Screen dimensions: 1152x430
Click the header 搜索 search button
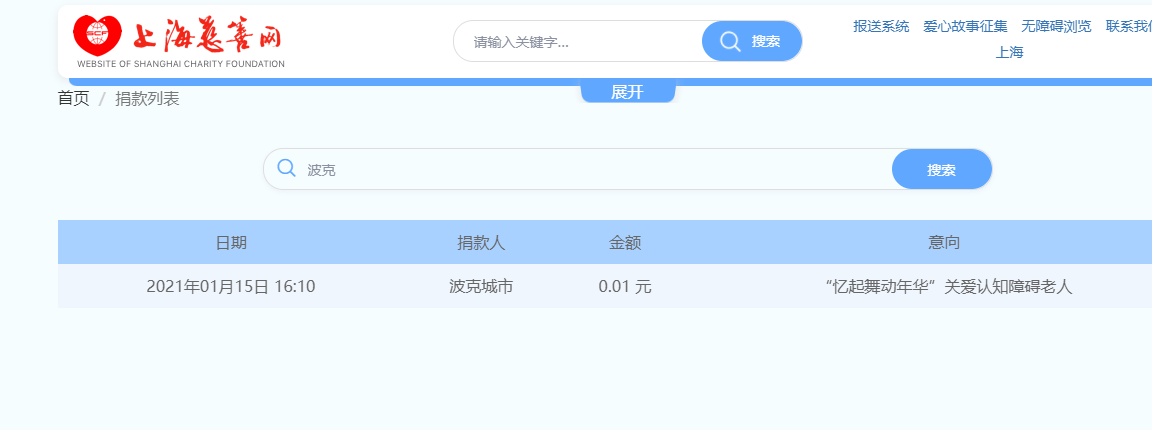(752, 41)
